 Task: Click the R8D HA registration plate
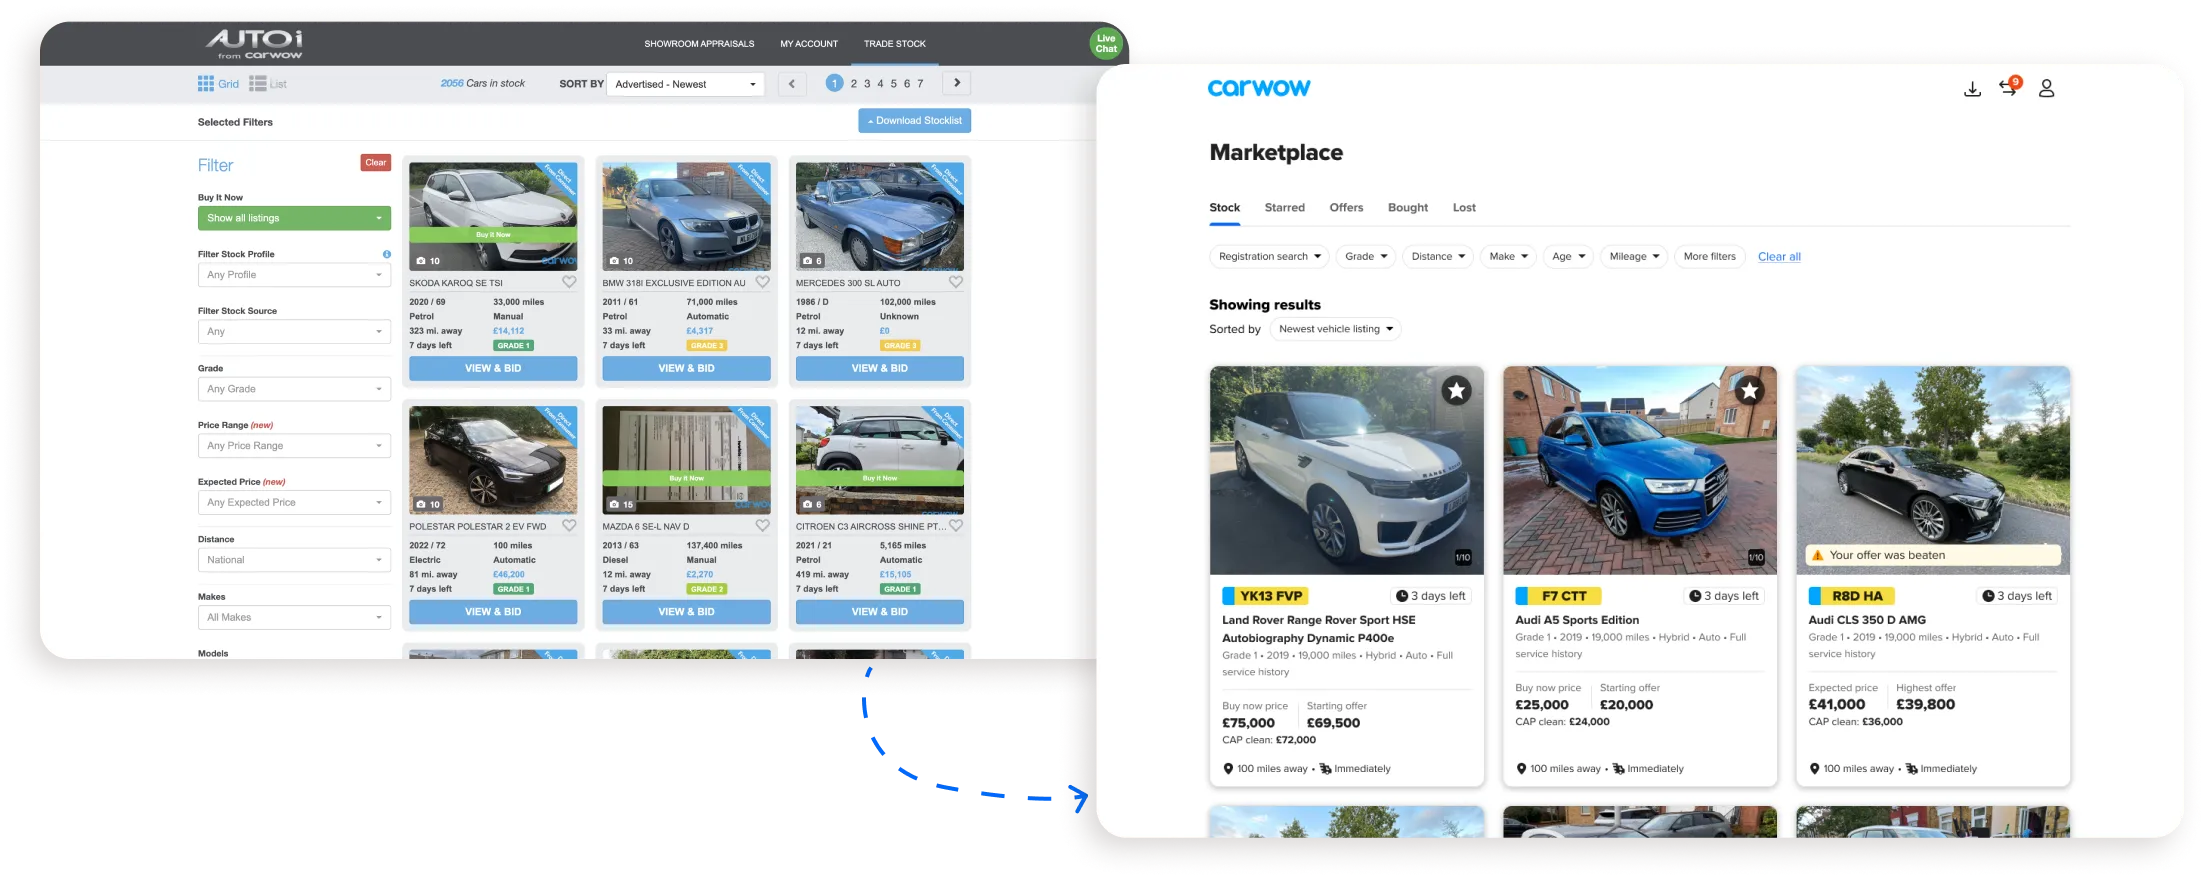tap(1851, 596)
